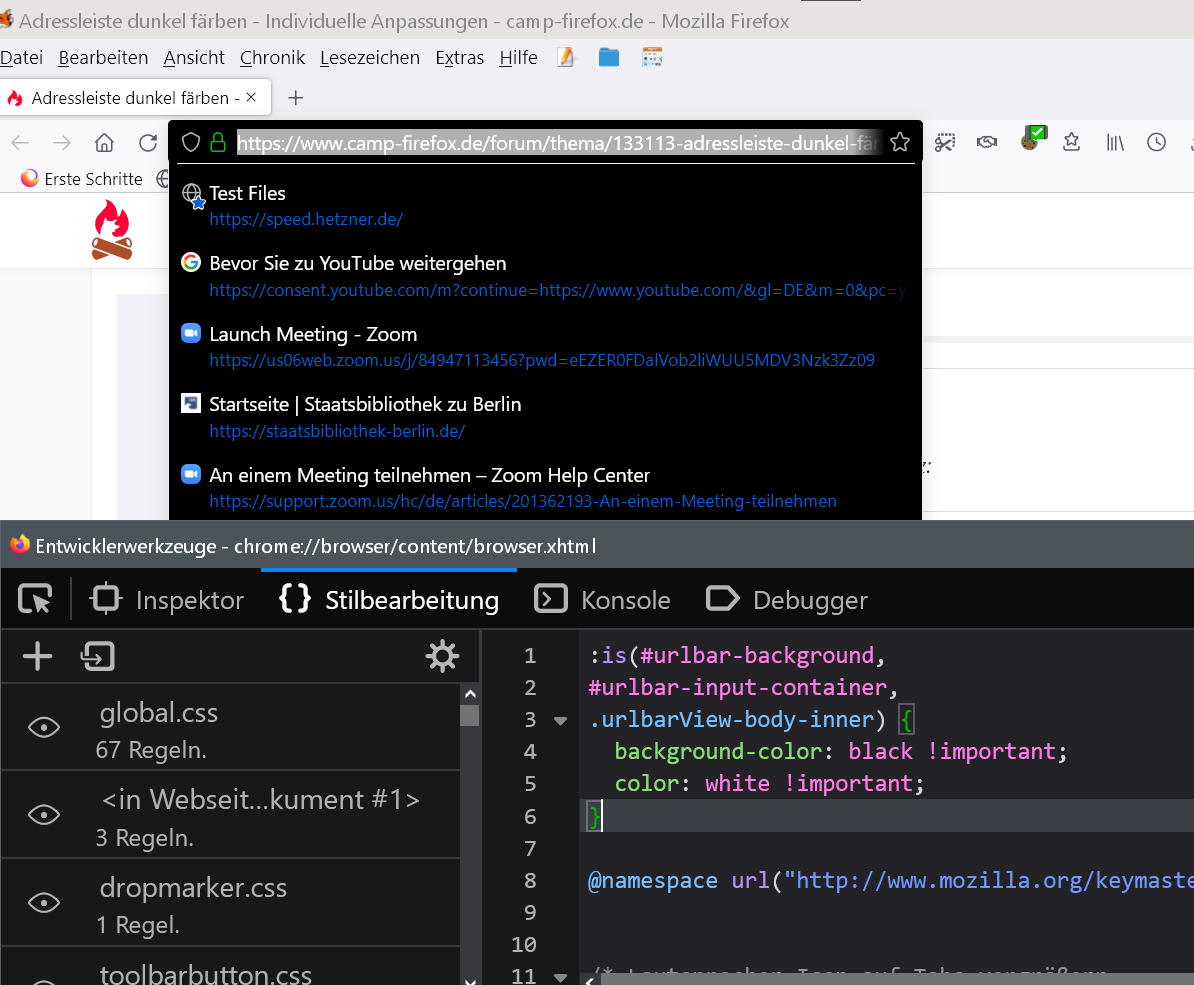1194x985 pixels.
Task: Bookmark page using star in address bar
Action: 900,143
